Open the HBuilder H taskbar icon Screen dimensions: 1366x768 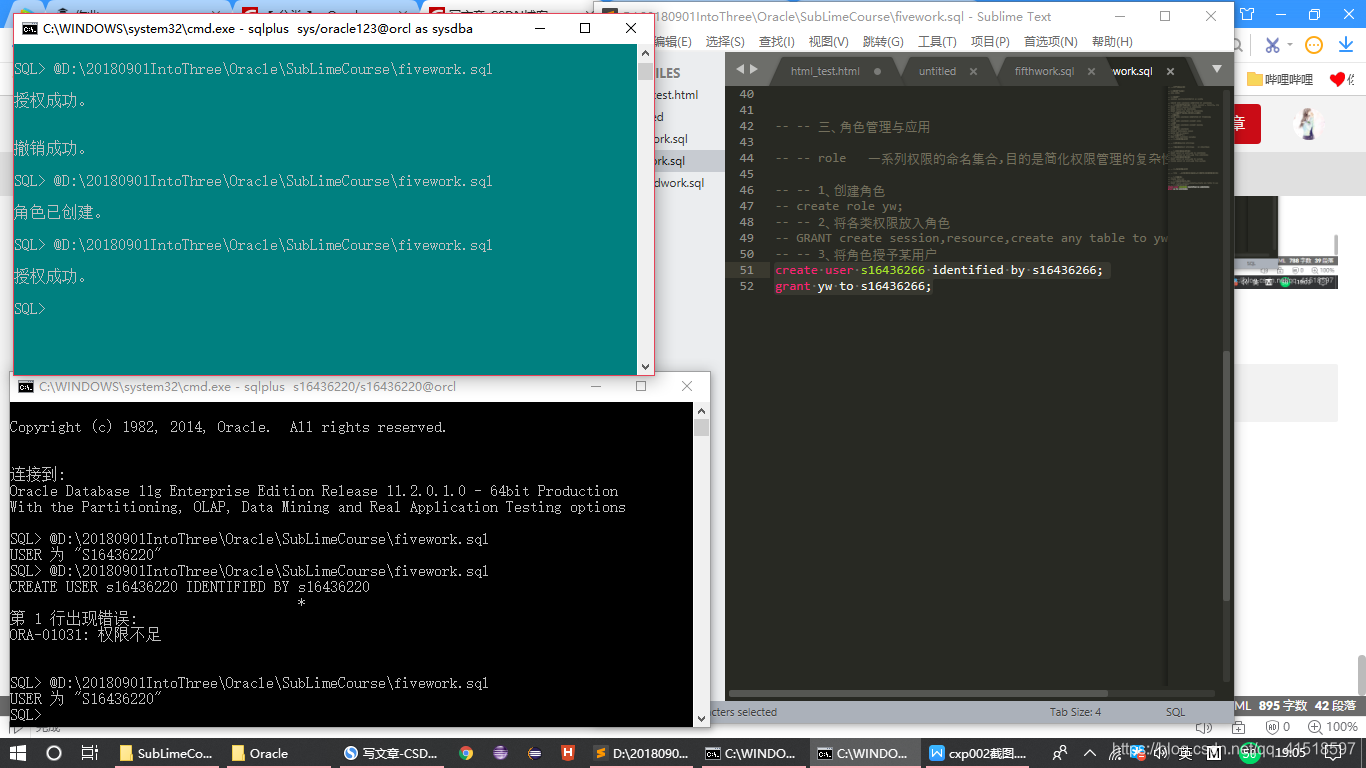(x=567, y=753)
